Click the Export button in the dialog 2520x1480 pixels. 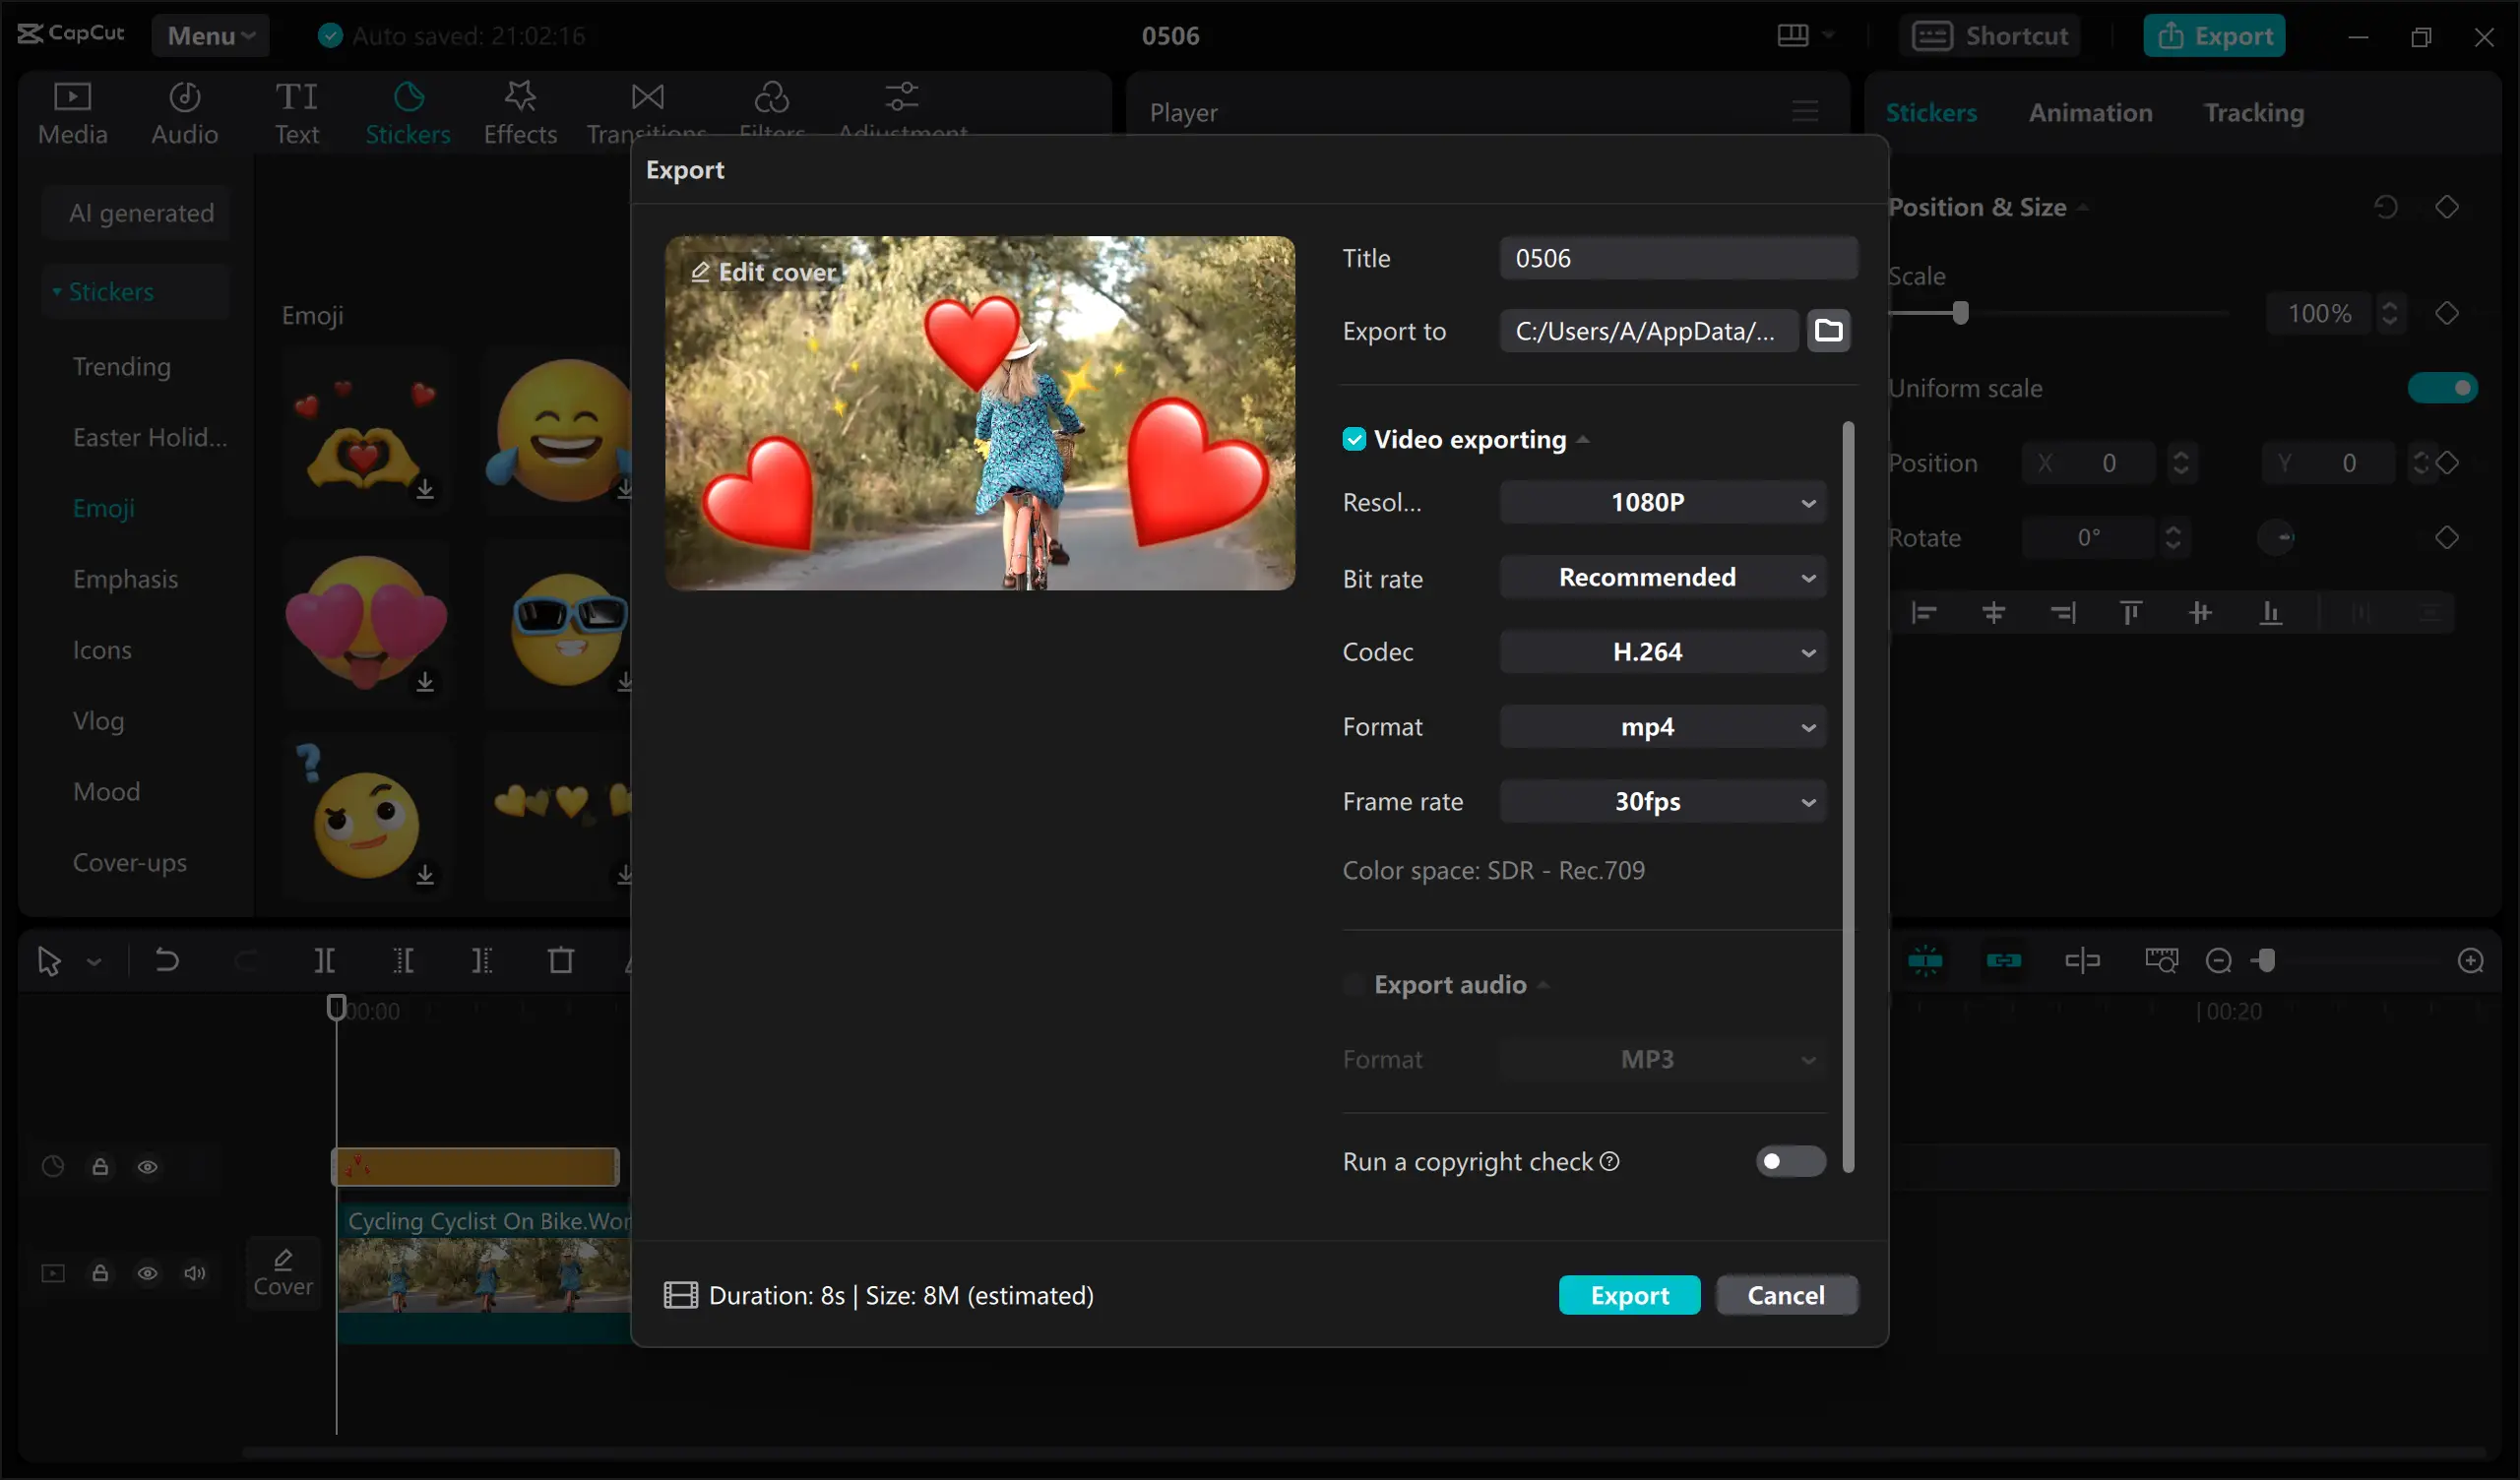click(1629, 1294)
